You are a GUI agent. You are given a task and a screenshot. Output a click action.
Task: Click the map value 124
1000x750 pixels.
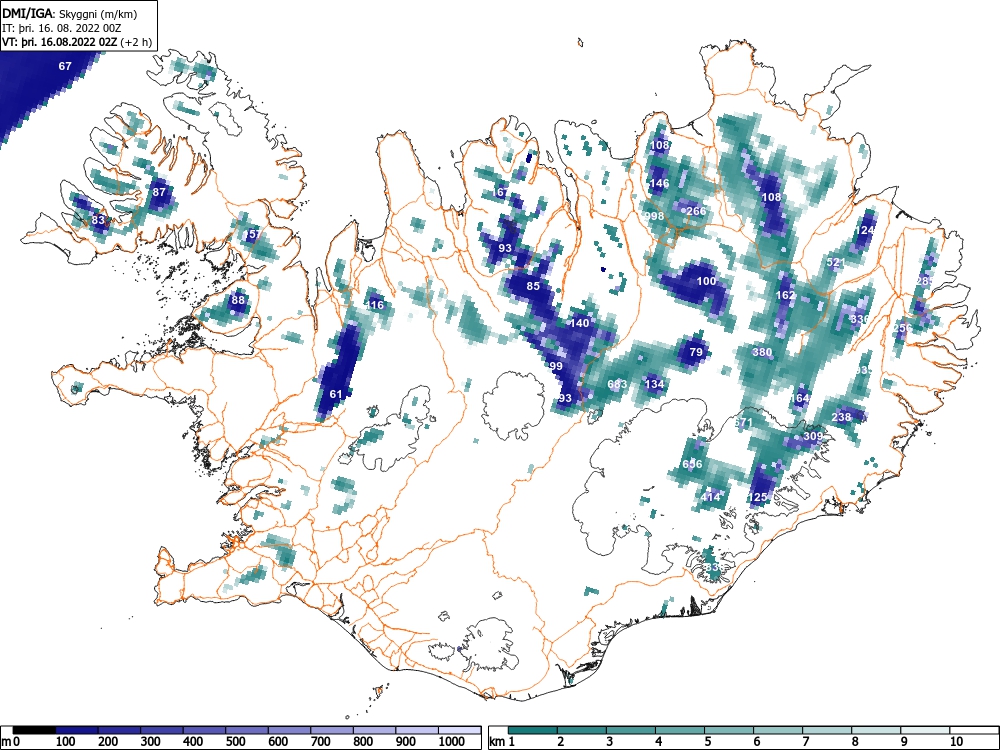tap(864, 230)
